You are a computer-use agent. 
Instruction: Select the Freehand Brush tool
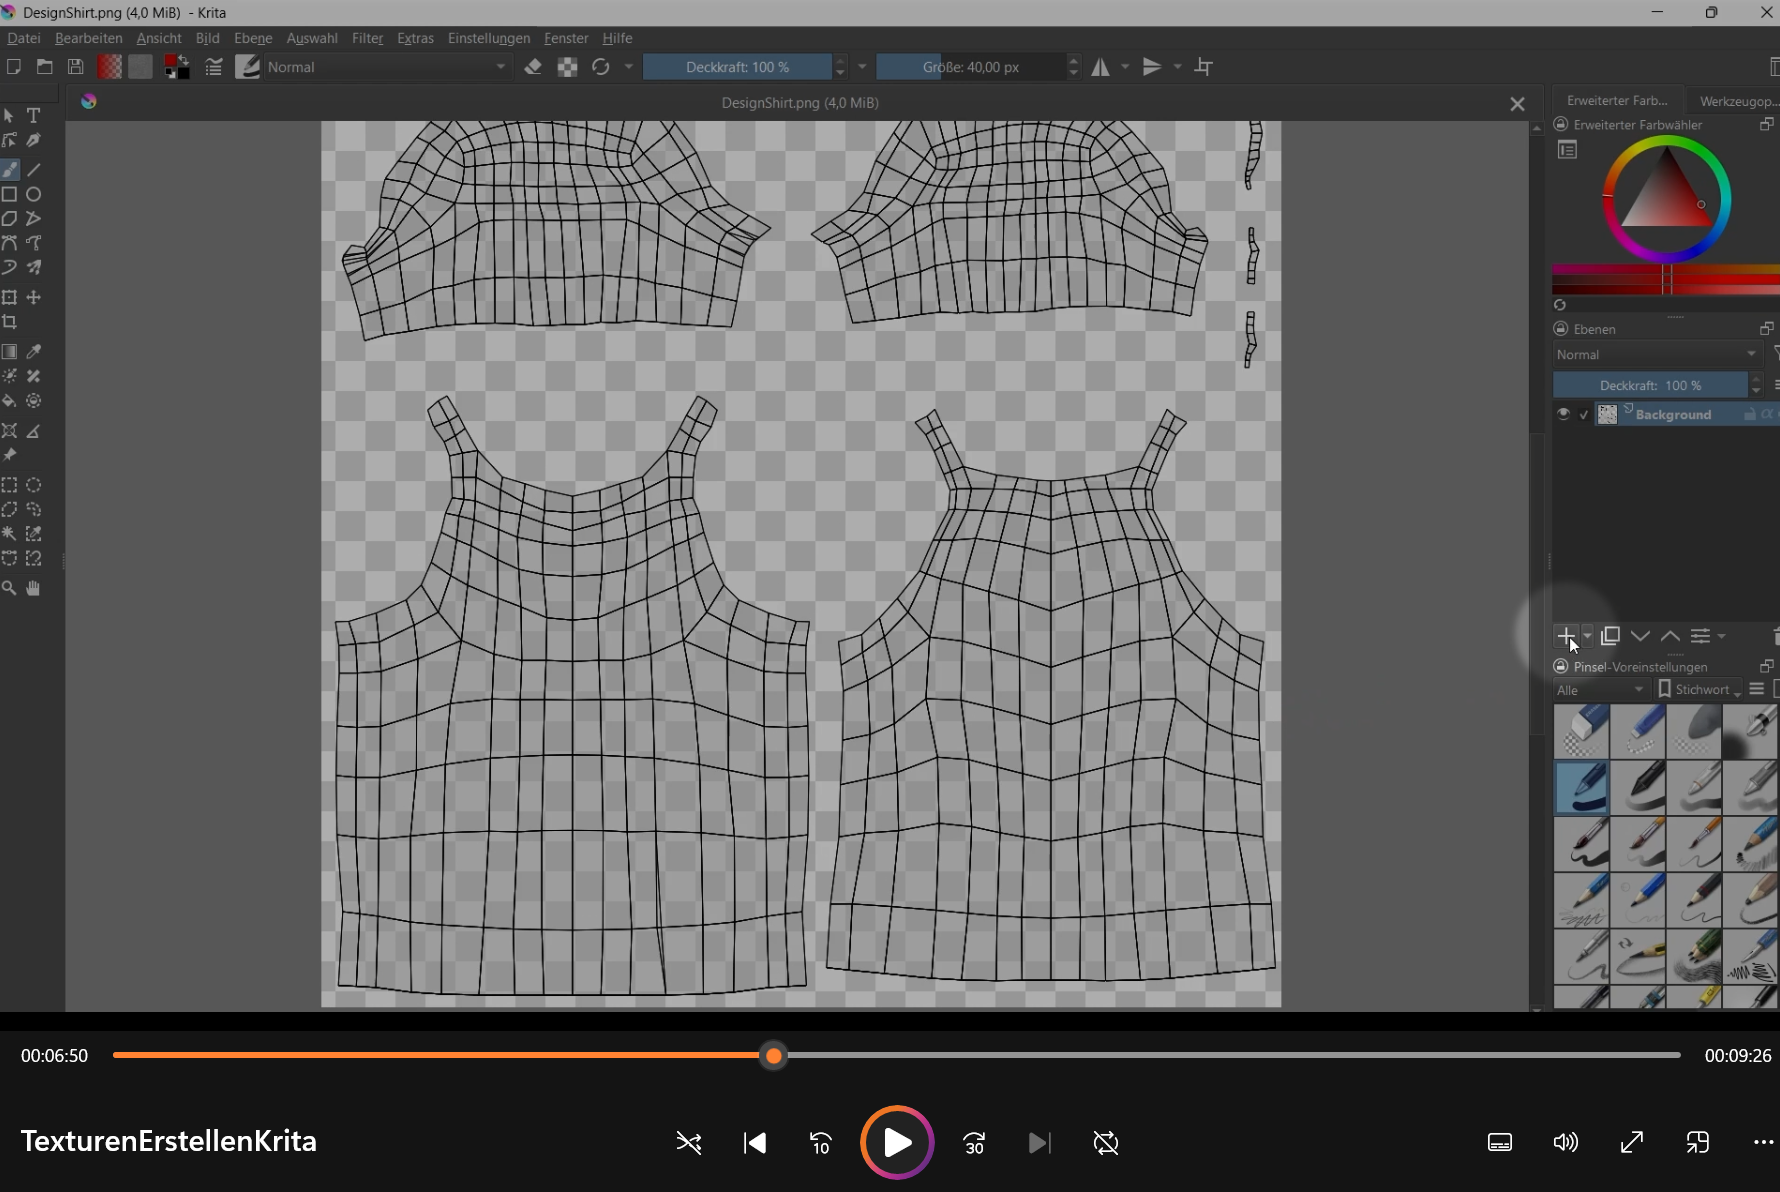(10, 169)
